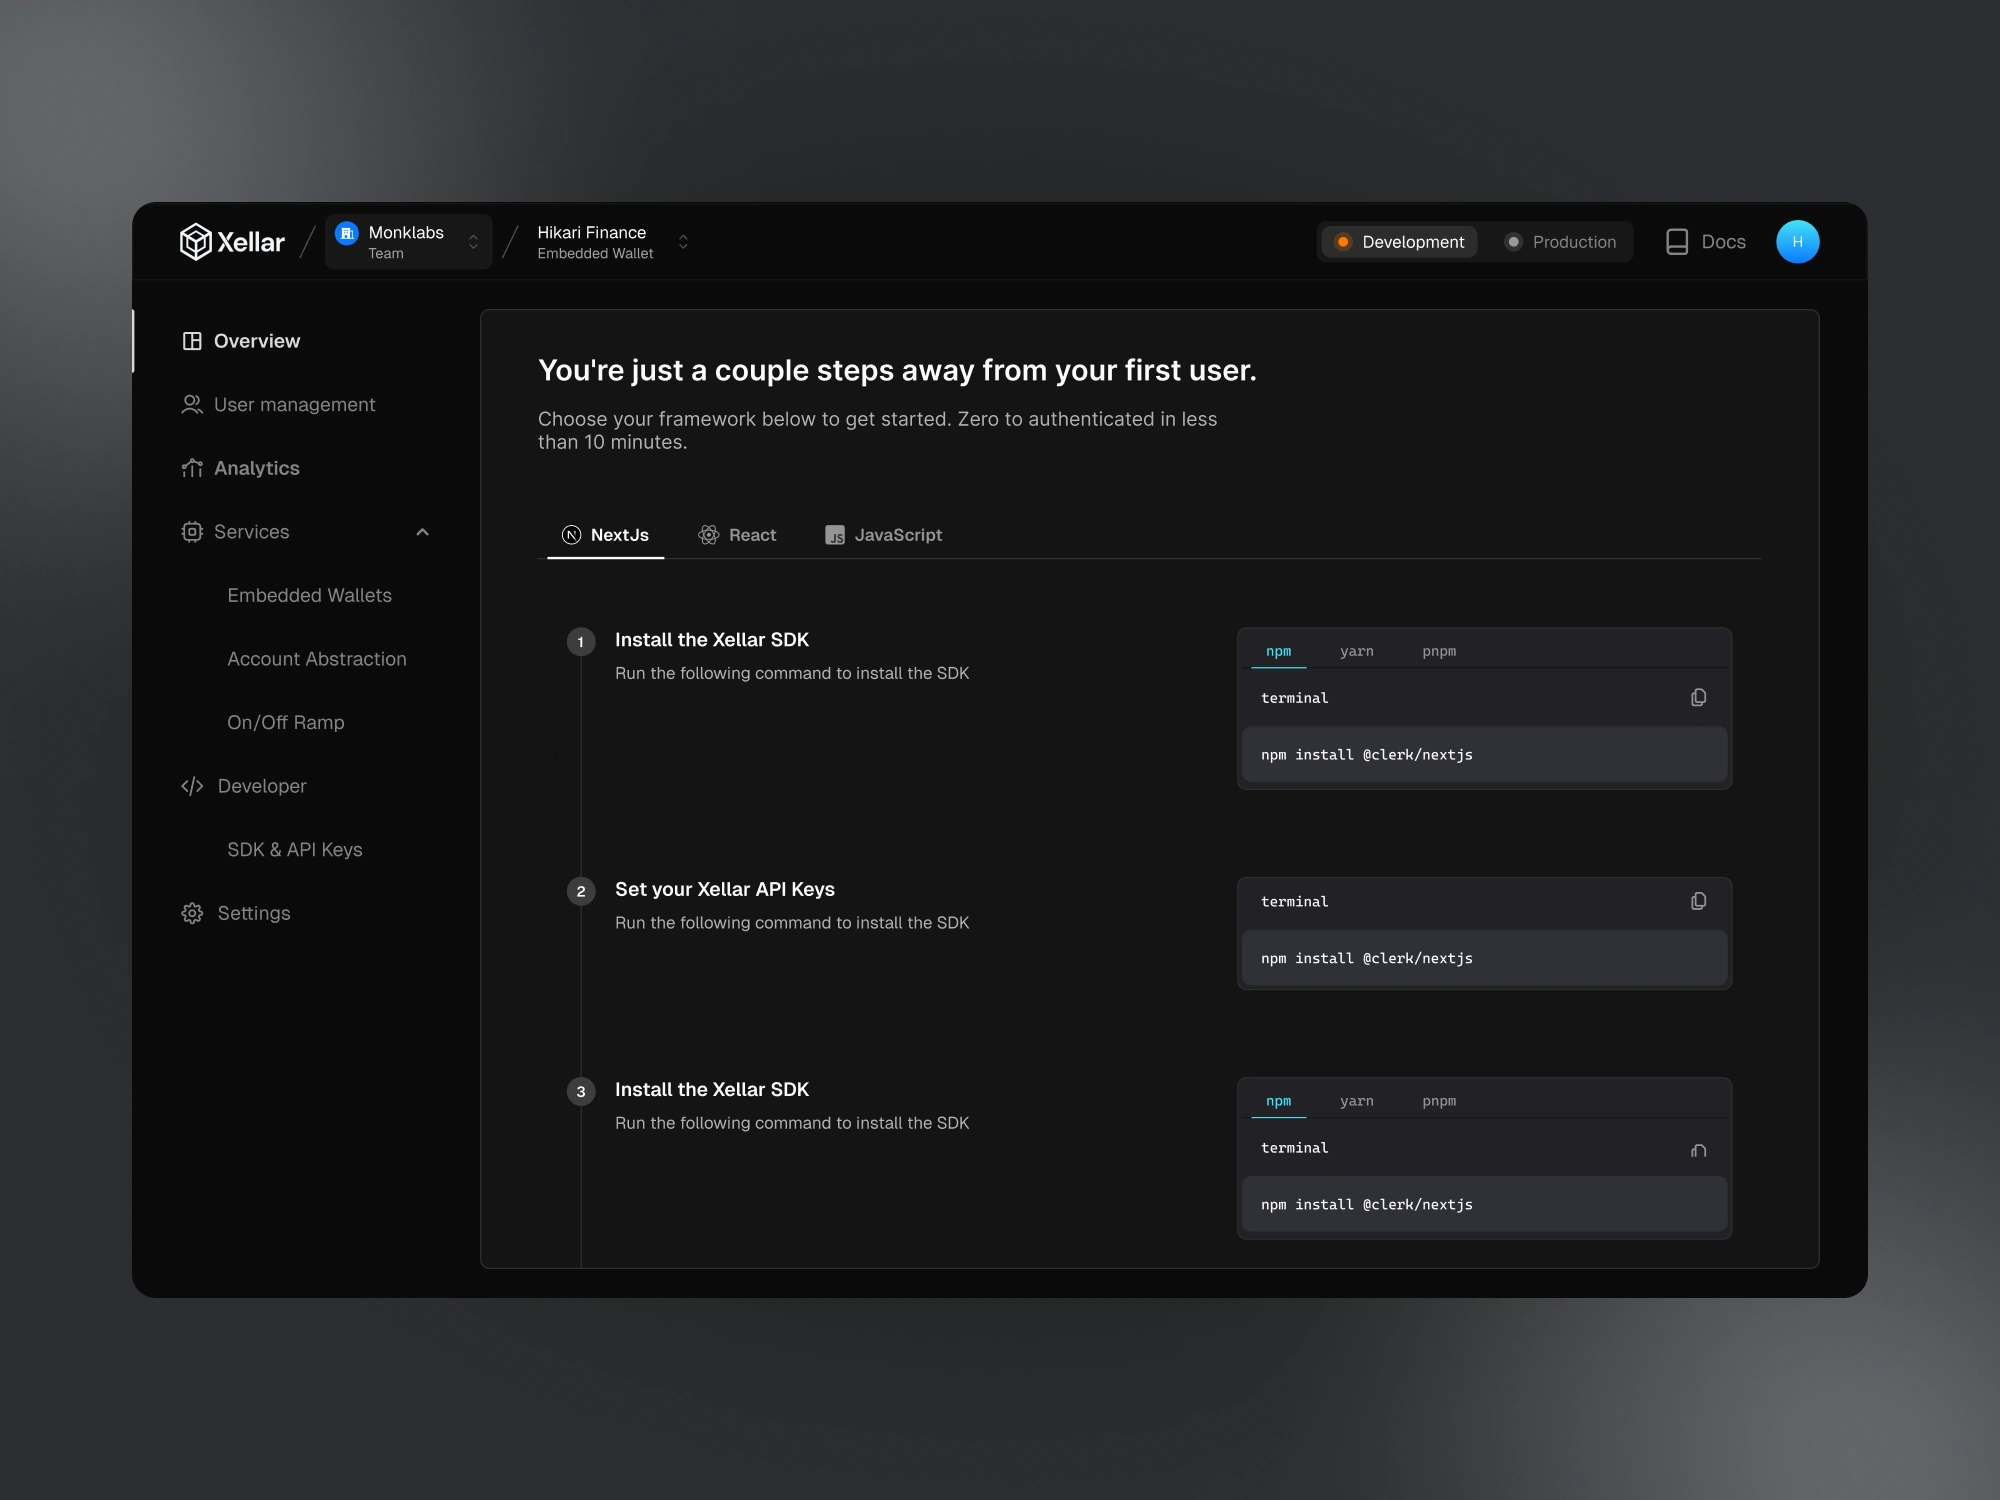Screen dimensions: 2000x1500
Task: Open the Hikari Finance project dropdown
Action: click(x=612, y=242)
